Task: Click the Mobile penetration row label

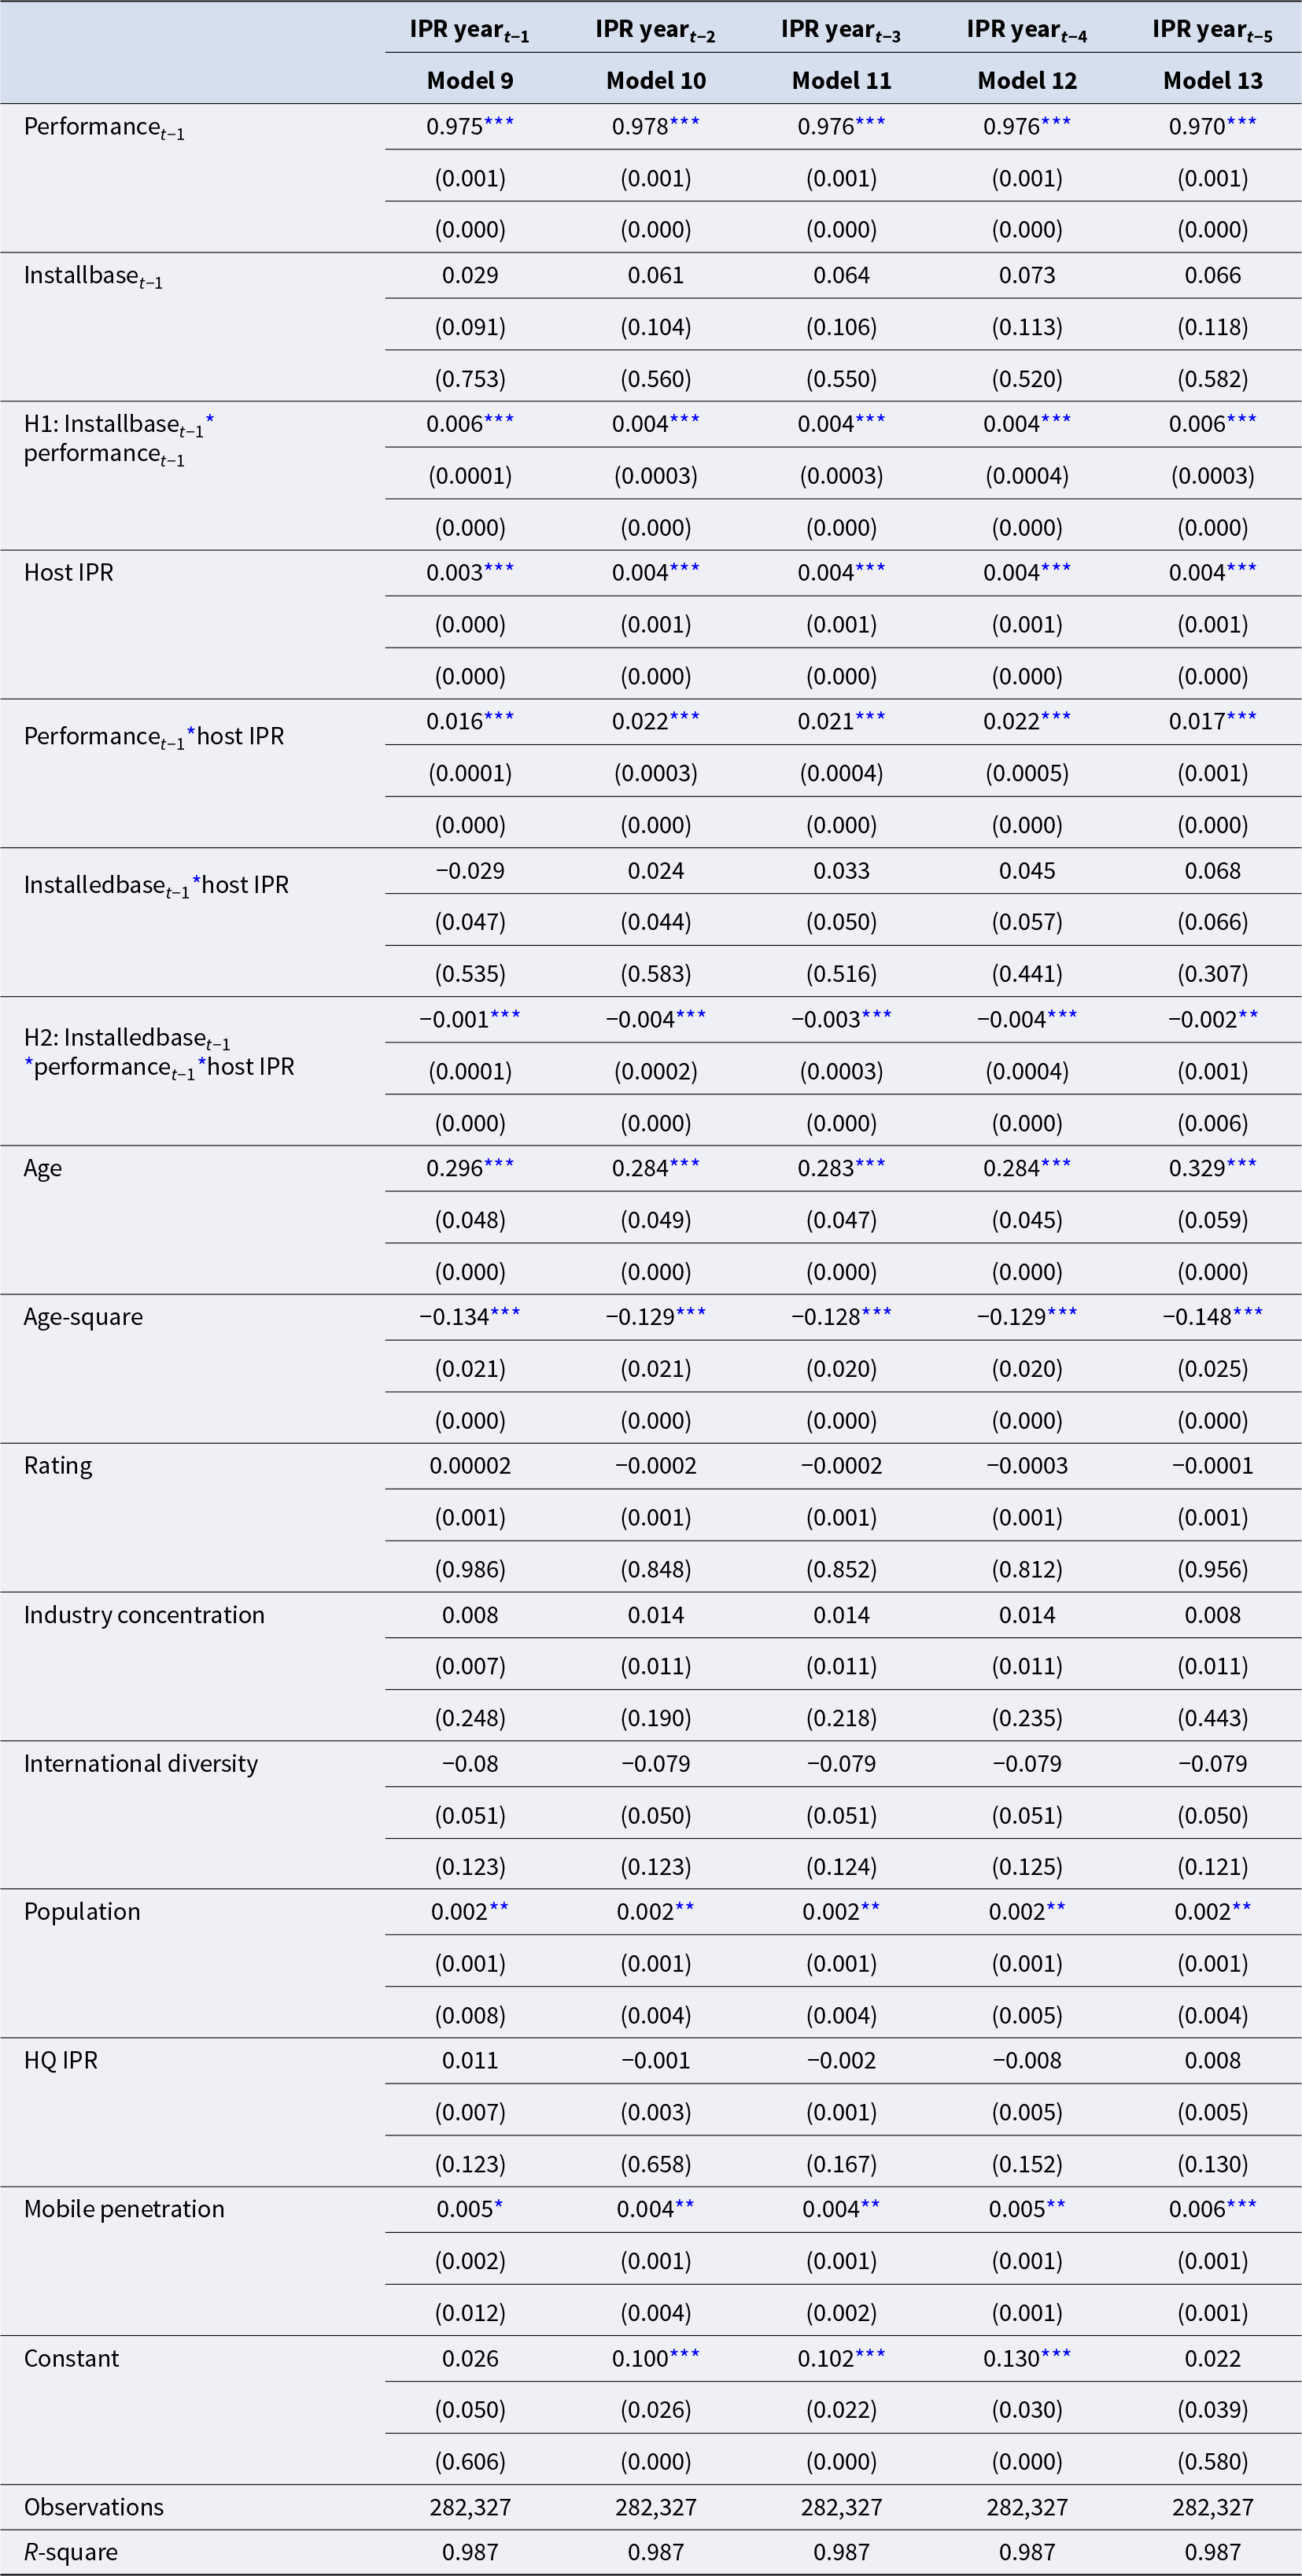Action: 124,2209
